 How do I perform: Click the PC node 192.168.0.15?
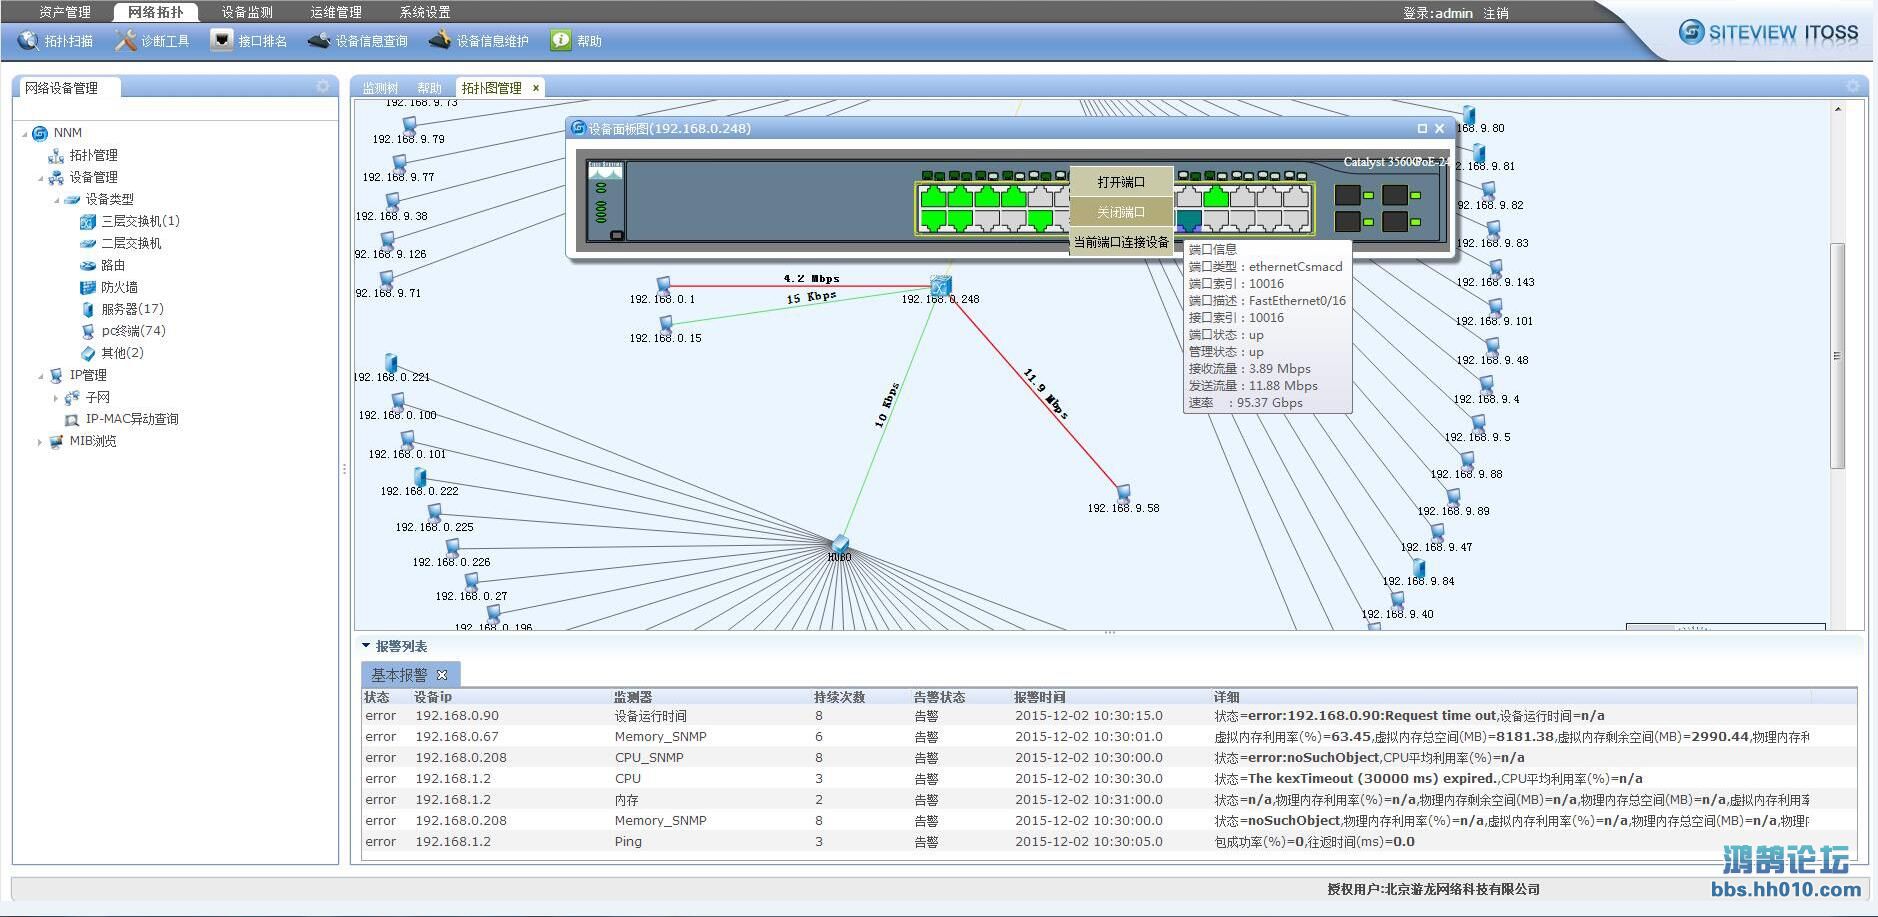[x=666, y=324]
